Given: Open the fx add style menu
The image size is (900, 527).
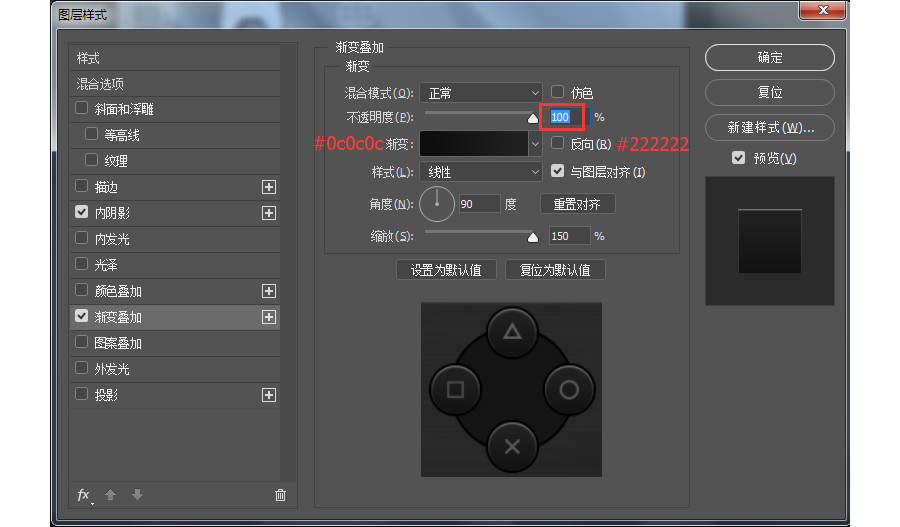Looking at the screenshot, I should click(84, 495).
